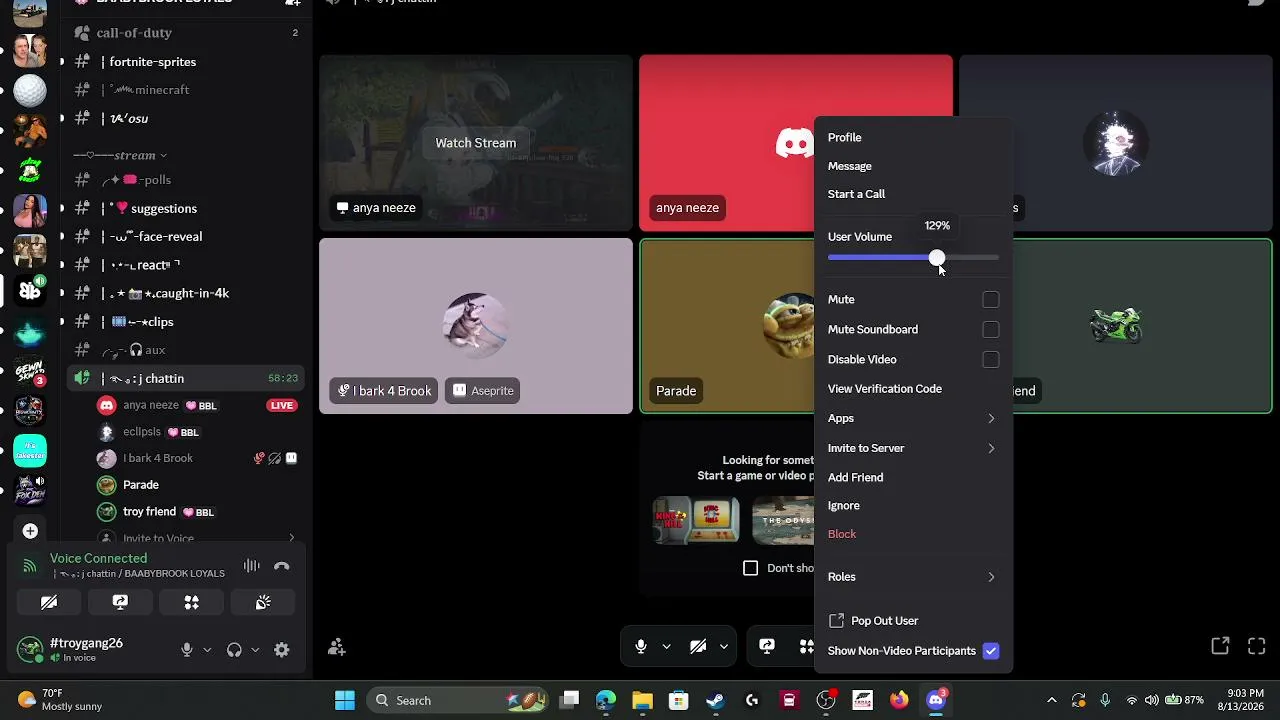The width and height of the screenshot is (1280, 720).
Task: Invite friends icon at call bottom-left
Action: point(337,647)
